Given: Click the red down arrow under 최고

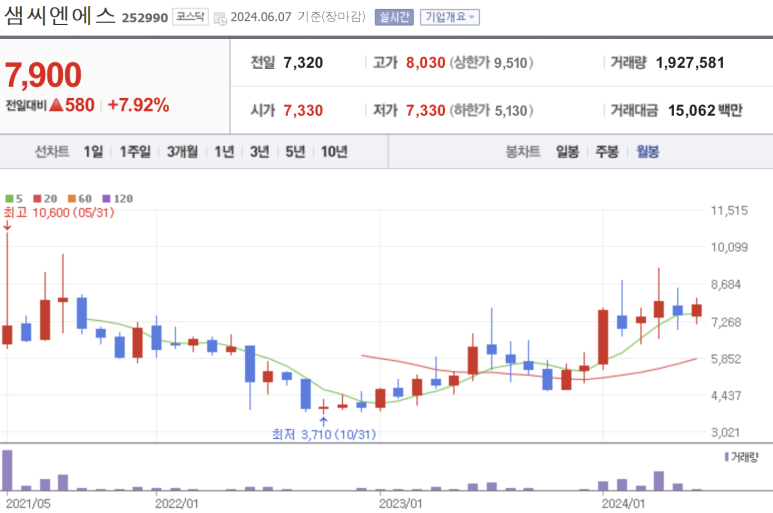Looking at the screenshot, I should 7,225.
